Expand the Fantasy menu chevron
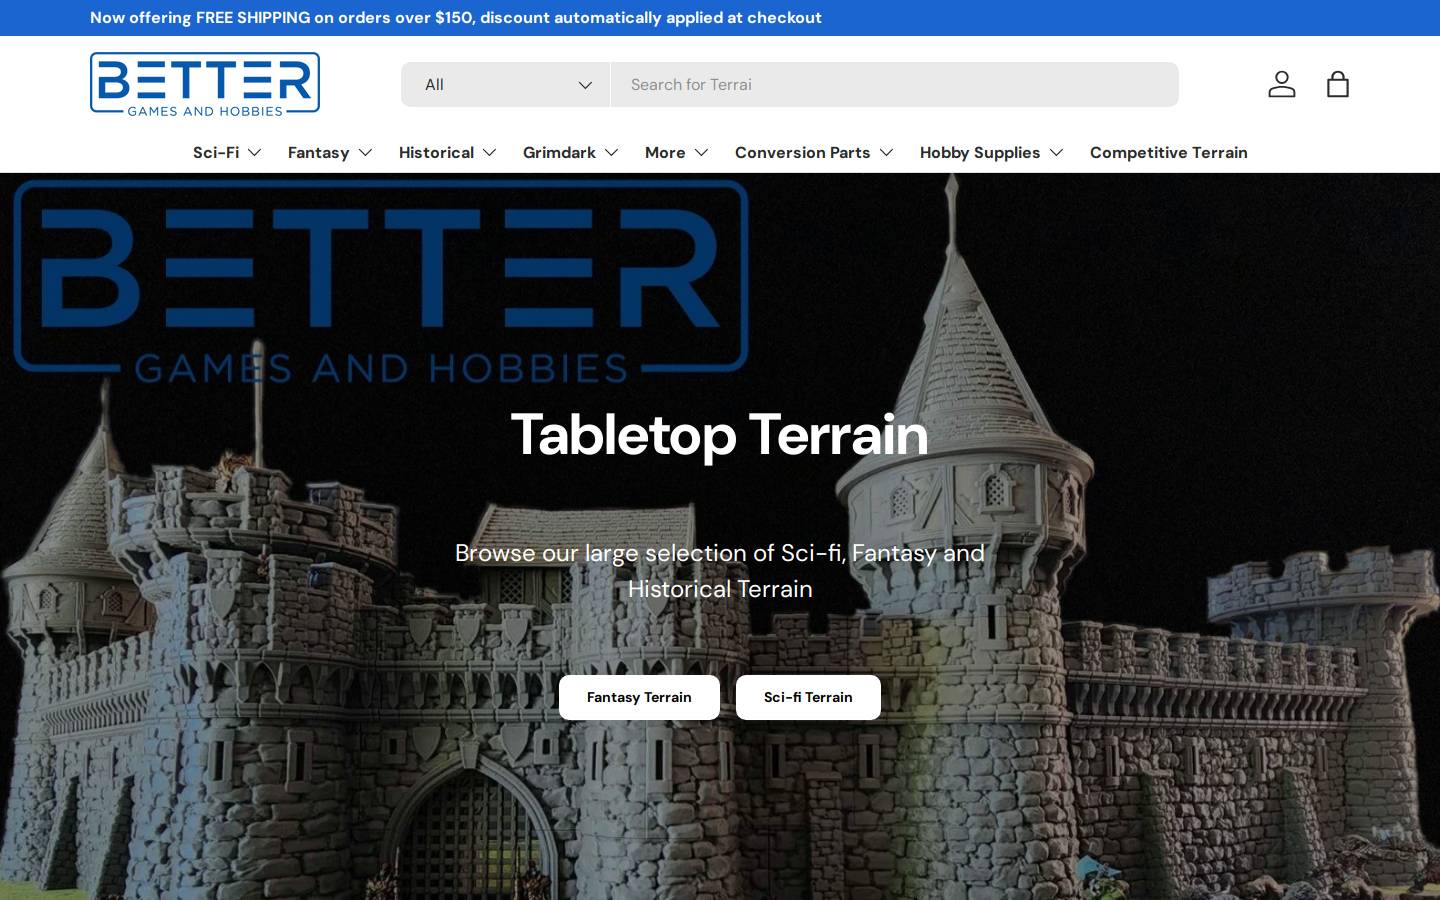This screenshot has width=1440, height=900. coord(365,153)
